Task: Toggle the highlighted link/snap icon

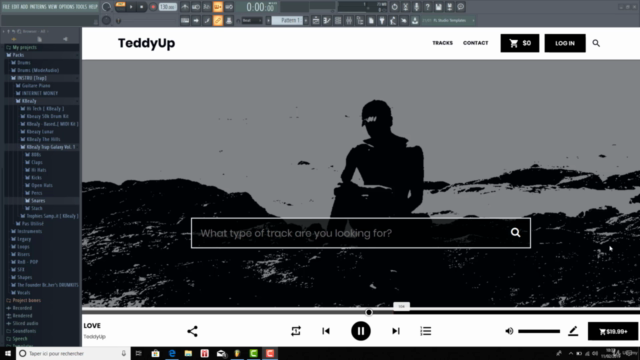Action: coord(218,20)
